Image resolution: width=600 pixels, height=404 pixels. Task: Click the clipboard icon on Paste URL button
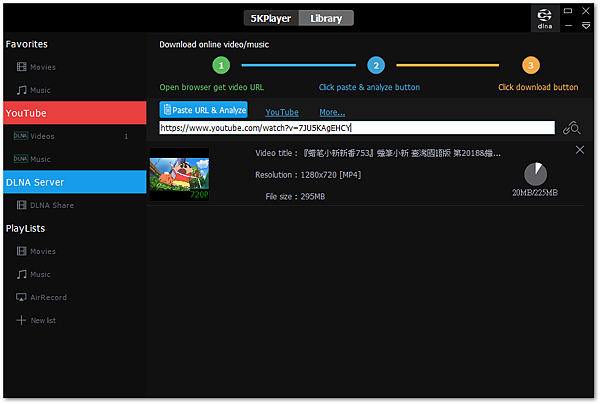(167, 110)
